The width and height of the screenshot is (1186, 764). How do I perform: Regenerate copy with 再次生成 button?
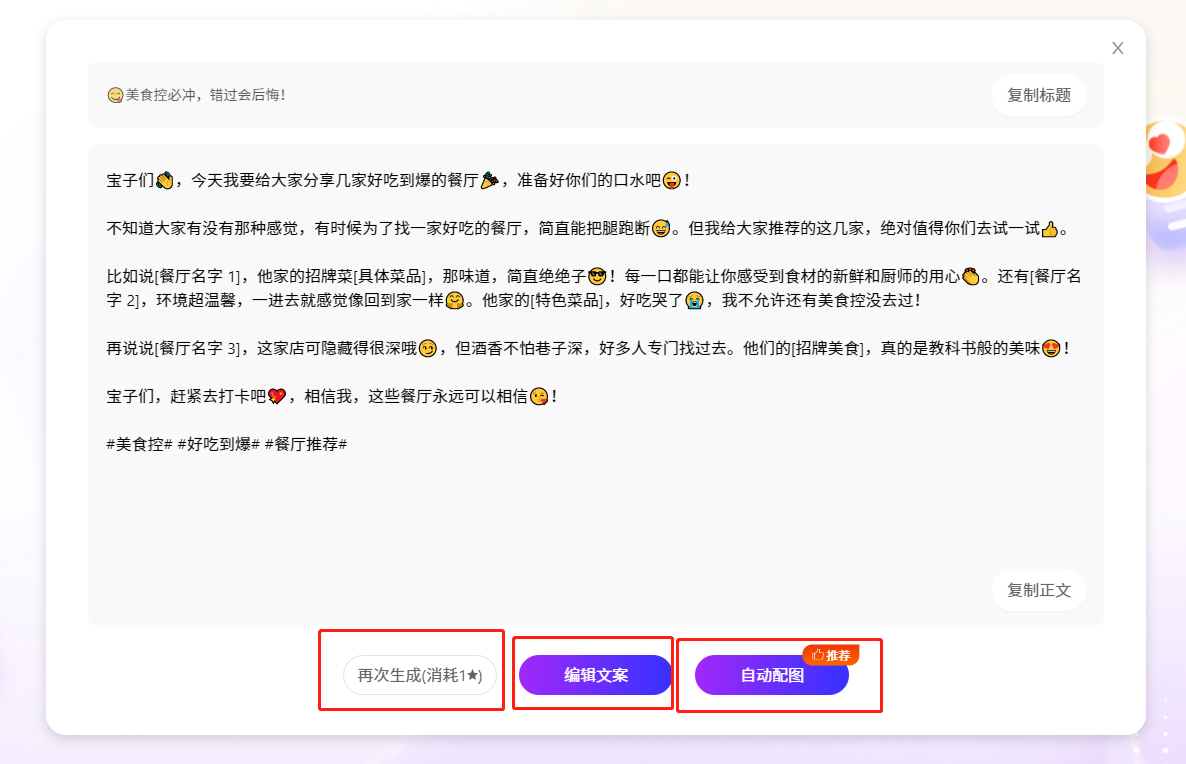click(419, 675)
